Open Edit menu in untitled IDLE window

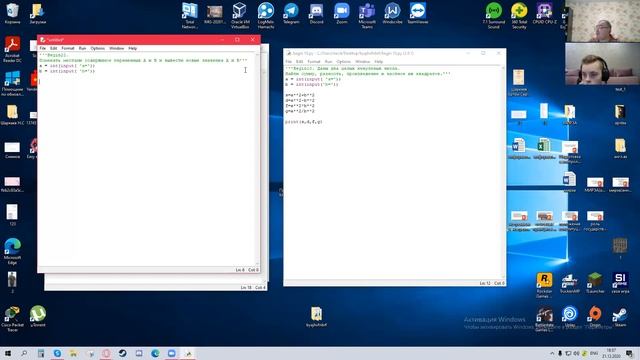[x=53, y=48]
